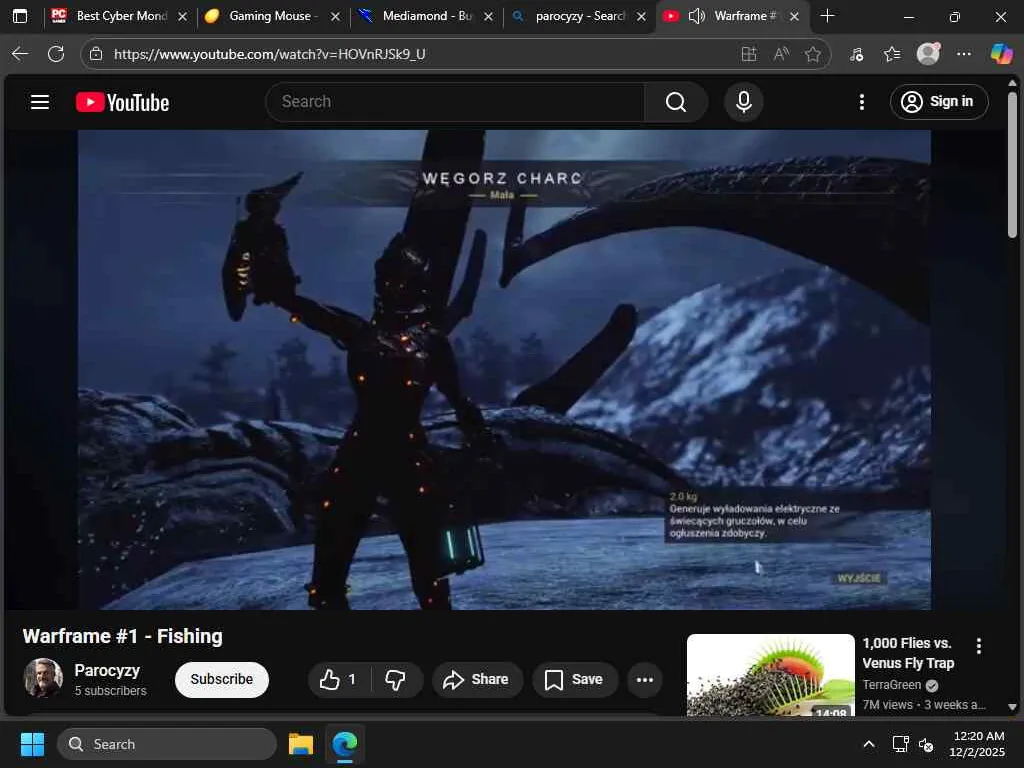
Task: Add this page to favorites star
Action: [x=812, y=54]
